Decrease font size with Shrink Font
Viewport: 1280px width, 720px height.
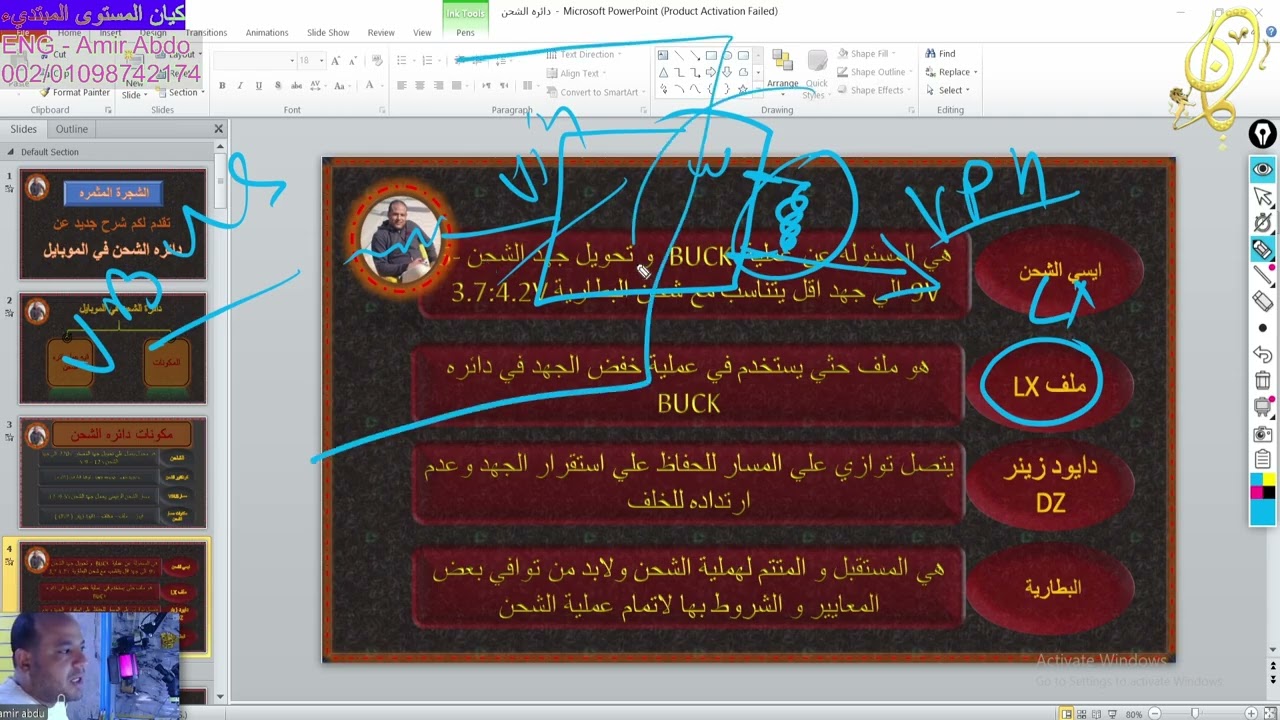(353, 61)
